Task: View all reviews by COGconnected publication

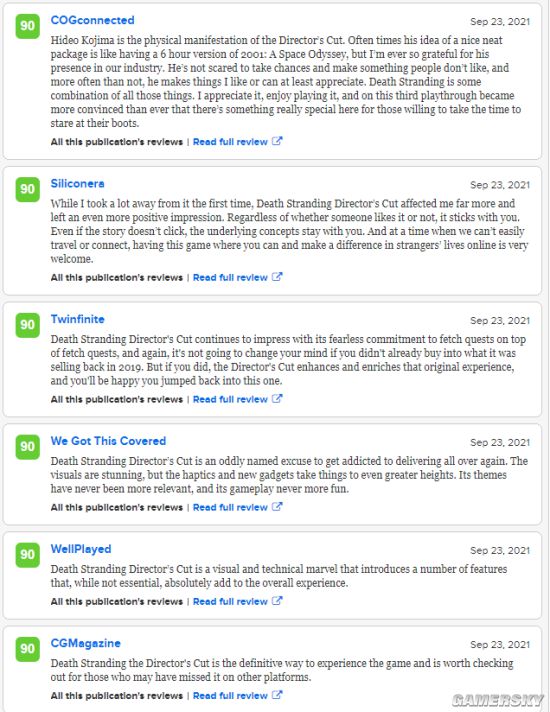Action: [117, 142]
